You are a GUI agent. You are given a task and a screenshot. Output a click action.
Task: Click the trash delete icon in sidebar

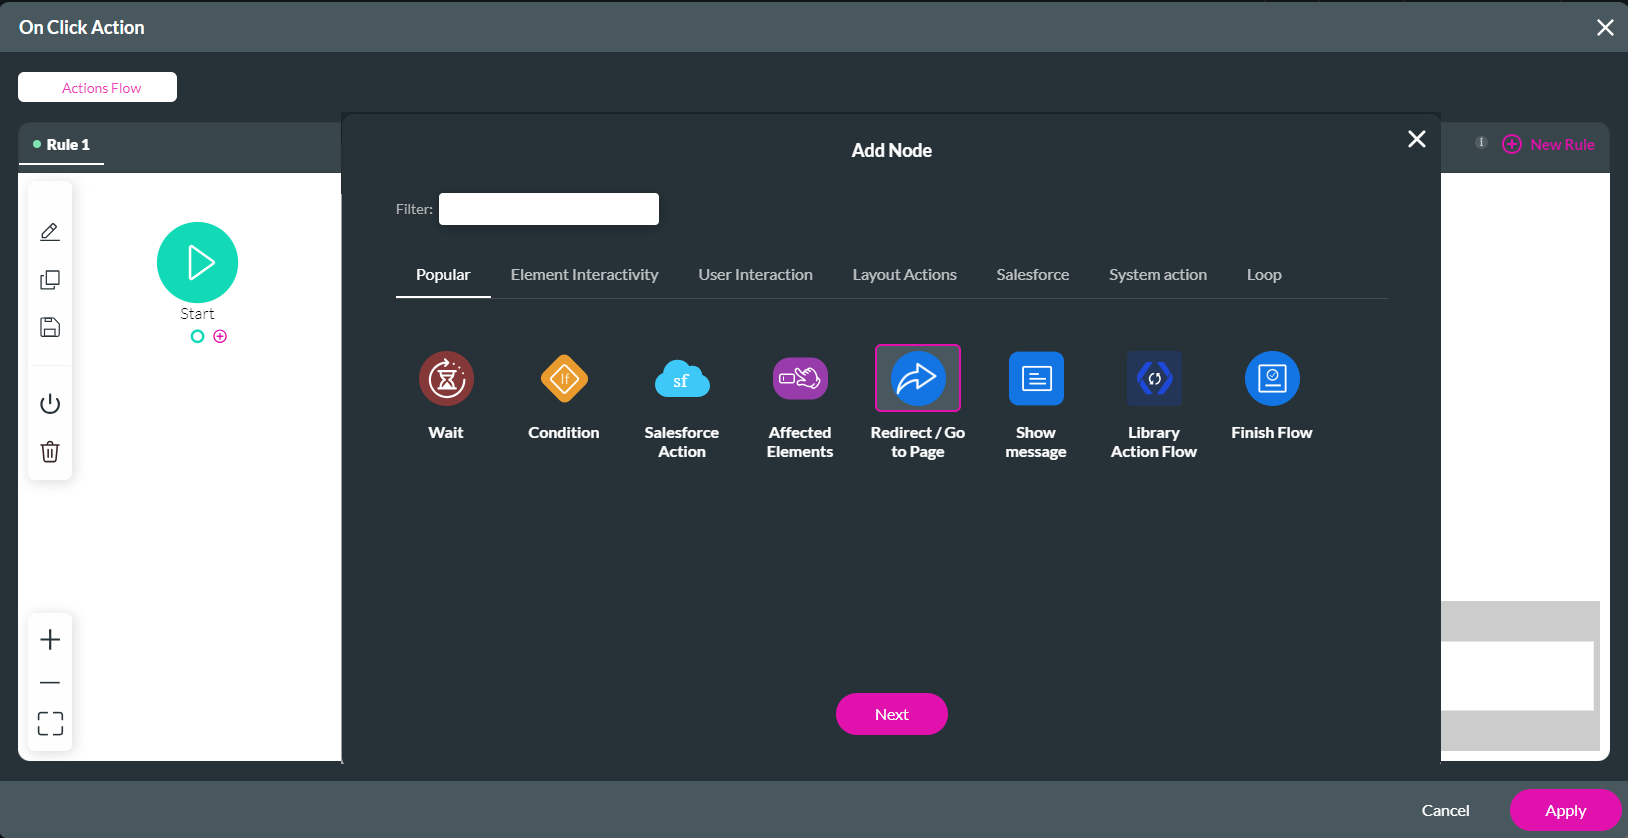click(x=50, y=452)
